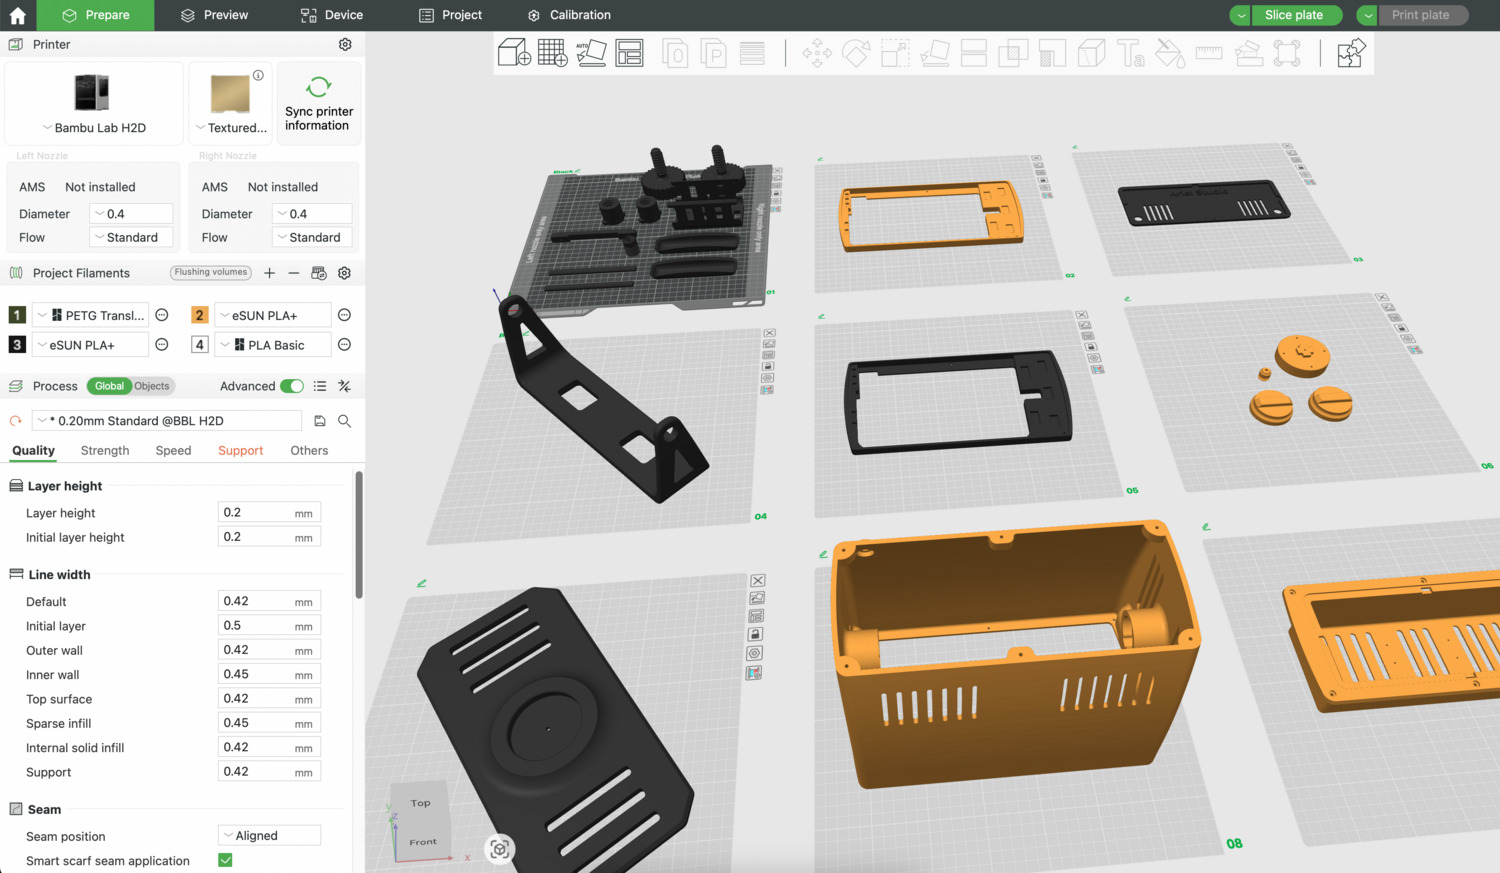The height and width of the screenshot is (873, 1500).
Task: Open the Strength settings tab
Action: point(104,450)
